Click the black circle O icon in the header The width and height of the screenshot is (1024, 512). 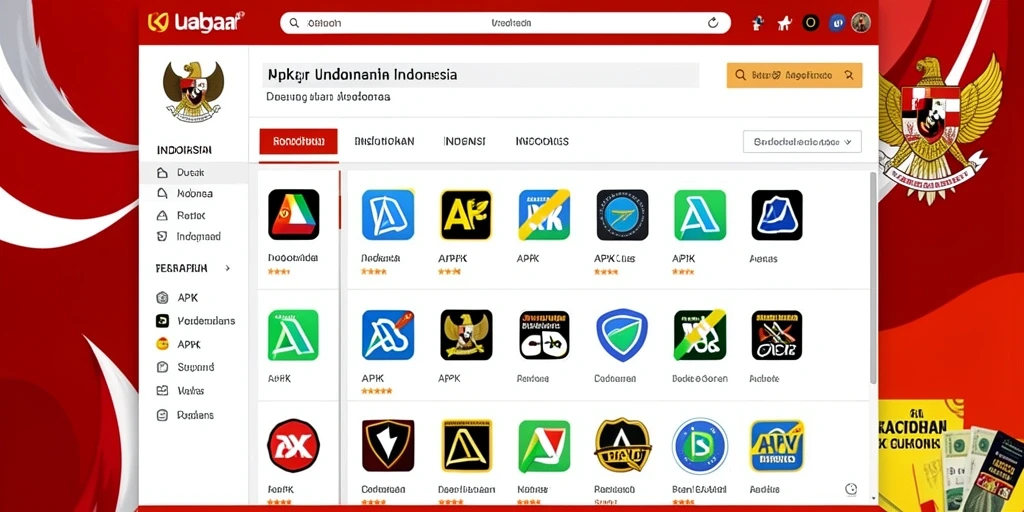point(810,23)
